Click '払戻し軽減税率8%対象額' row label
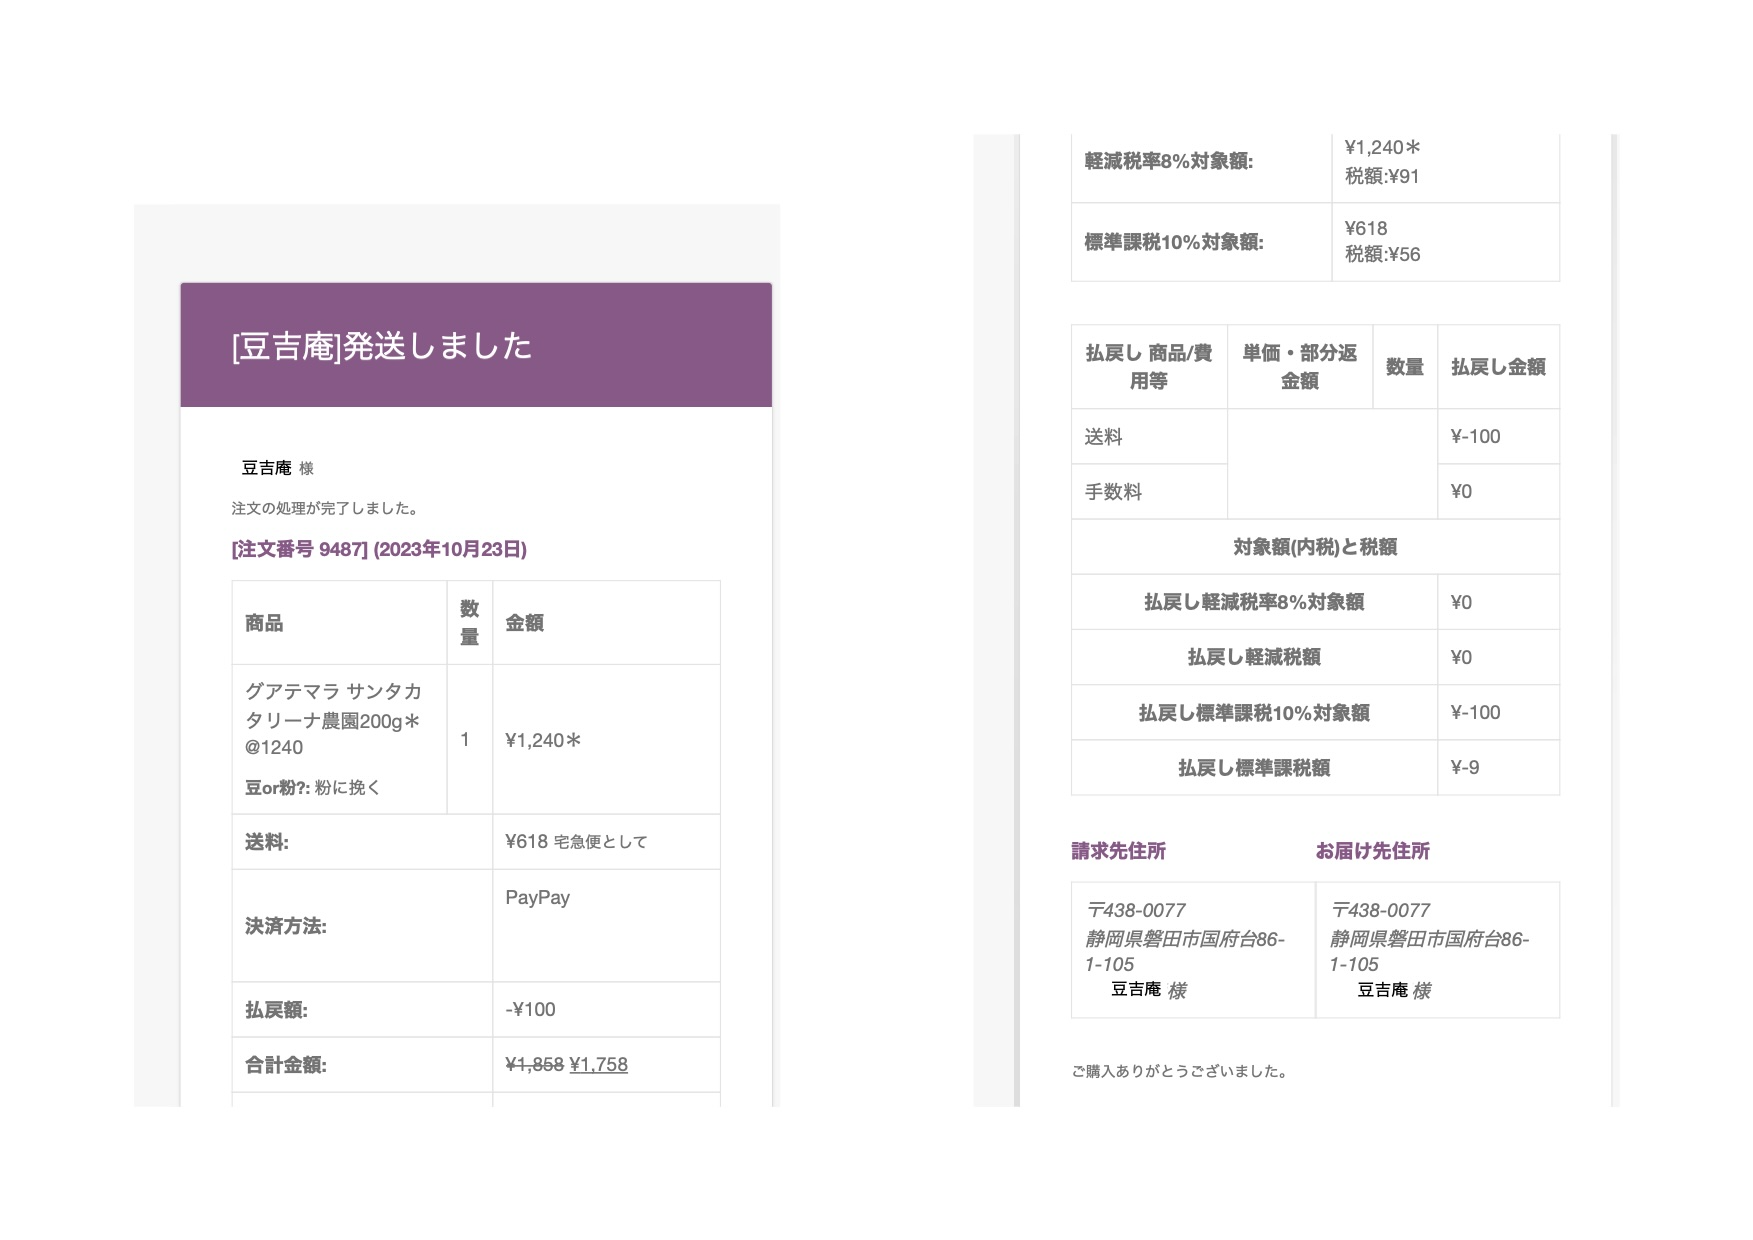The image size is (1753, 1240). (1254, 602)
